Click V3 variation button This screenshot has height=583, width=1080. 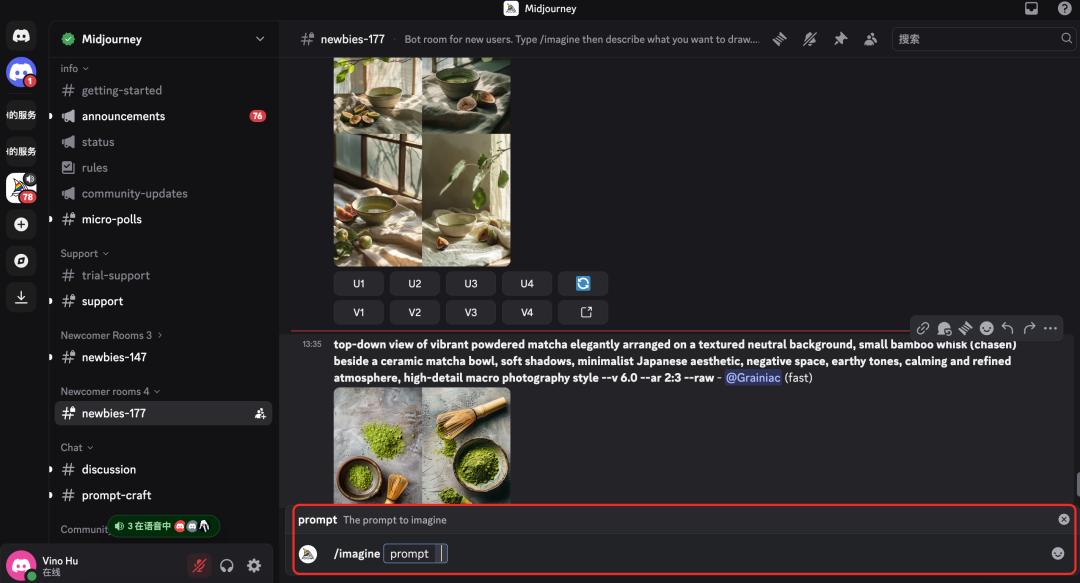click(x=470, y=312)
